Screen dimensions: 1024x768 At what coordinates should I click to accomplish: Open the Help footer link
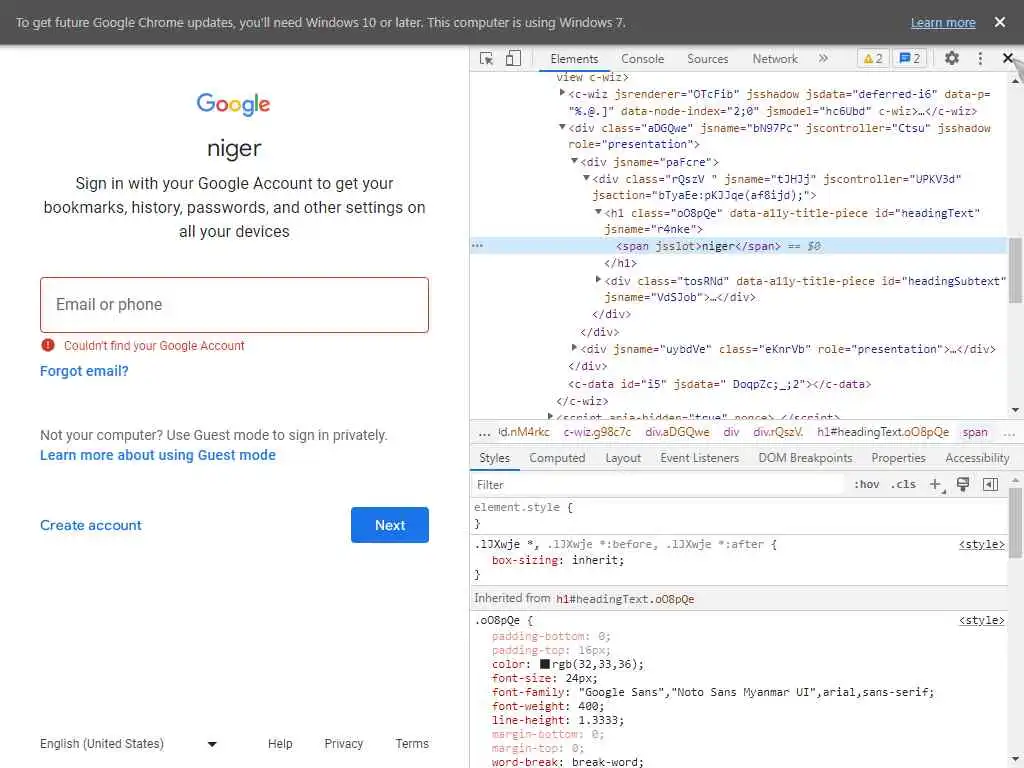[x=280, y=744]
